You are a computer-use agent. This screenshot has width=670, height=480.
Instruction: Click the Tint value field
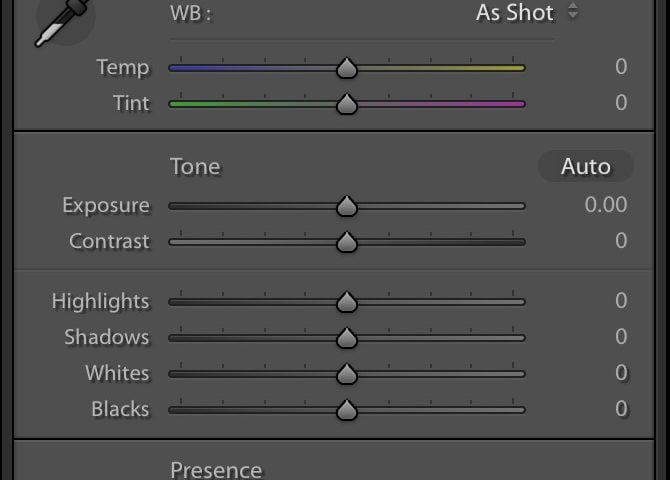[x=621, y=102]
